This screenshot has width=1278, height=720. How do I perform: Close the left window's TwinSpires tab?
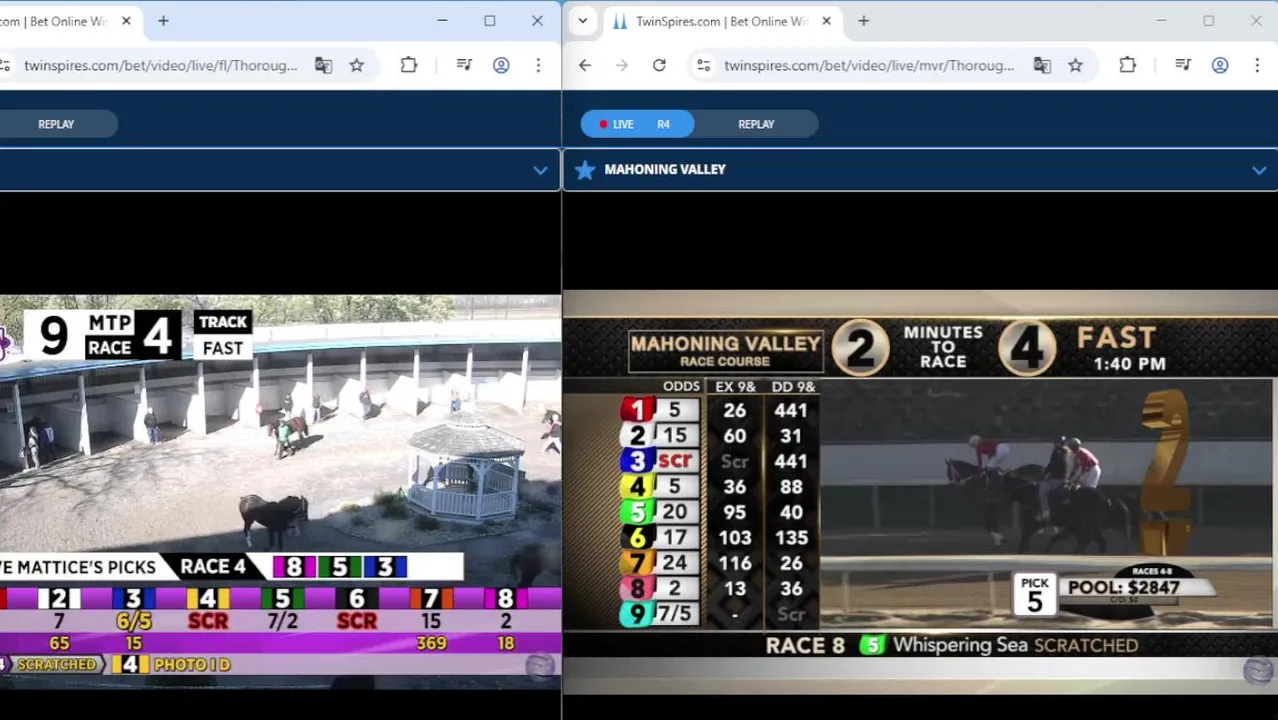tap(126, 21)
